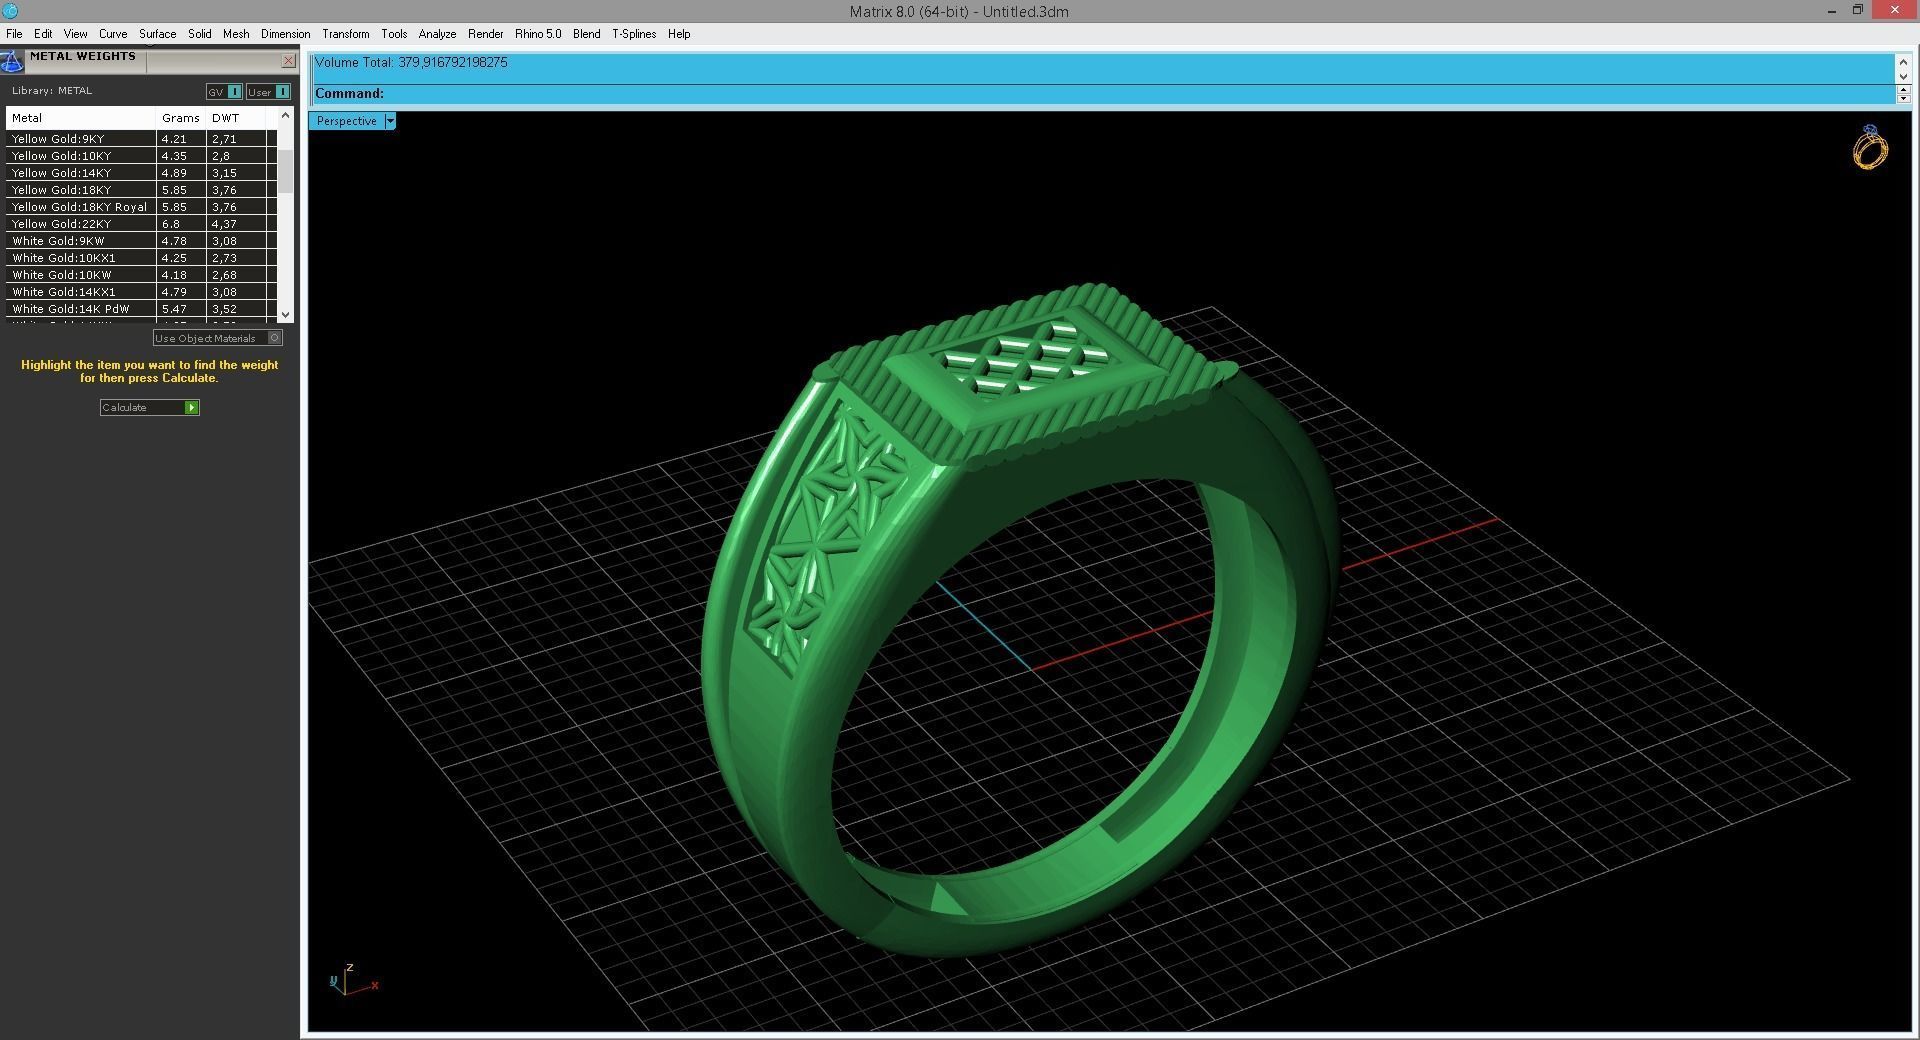Open the Render menu
This screenshot has height=1040, width=1920.
(x=485, y=34)
